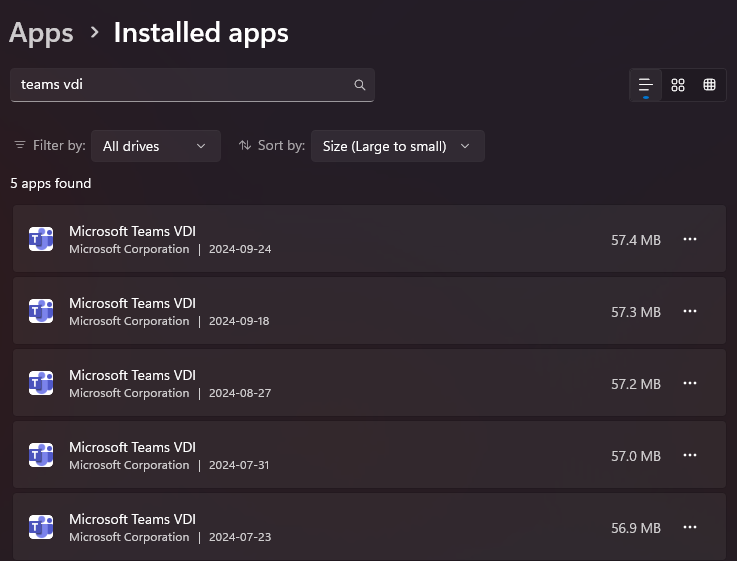The image size is (737, 561).
Task: Select Teams VDI entry dated 2024-09-18
Action: pos(369,311)
